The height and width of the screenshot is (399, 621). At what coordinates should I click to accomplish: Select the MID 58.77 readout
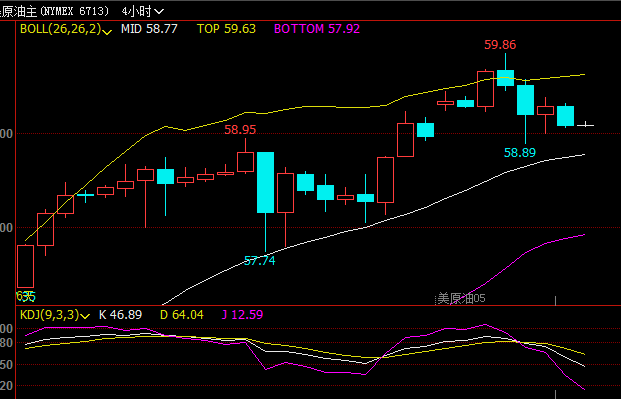click(149, 29)
